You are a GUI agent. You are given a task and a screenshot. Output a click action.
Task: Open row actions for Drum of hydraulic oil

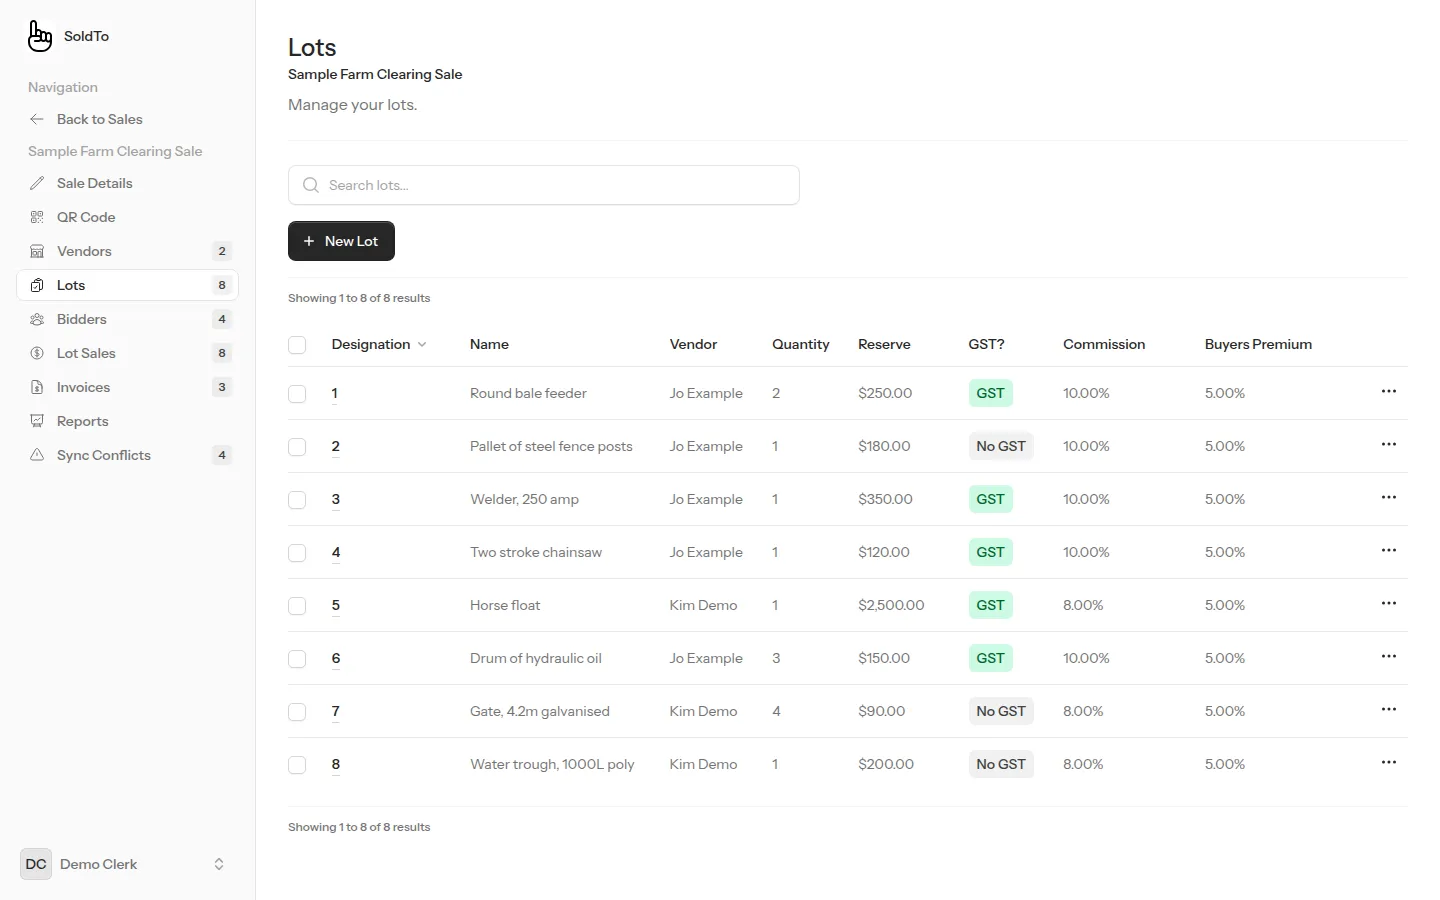click(x=1389, y=656)
